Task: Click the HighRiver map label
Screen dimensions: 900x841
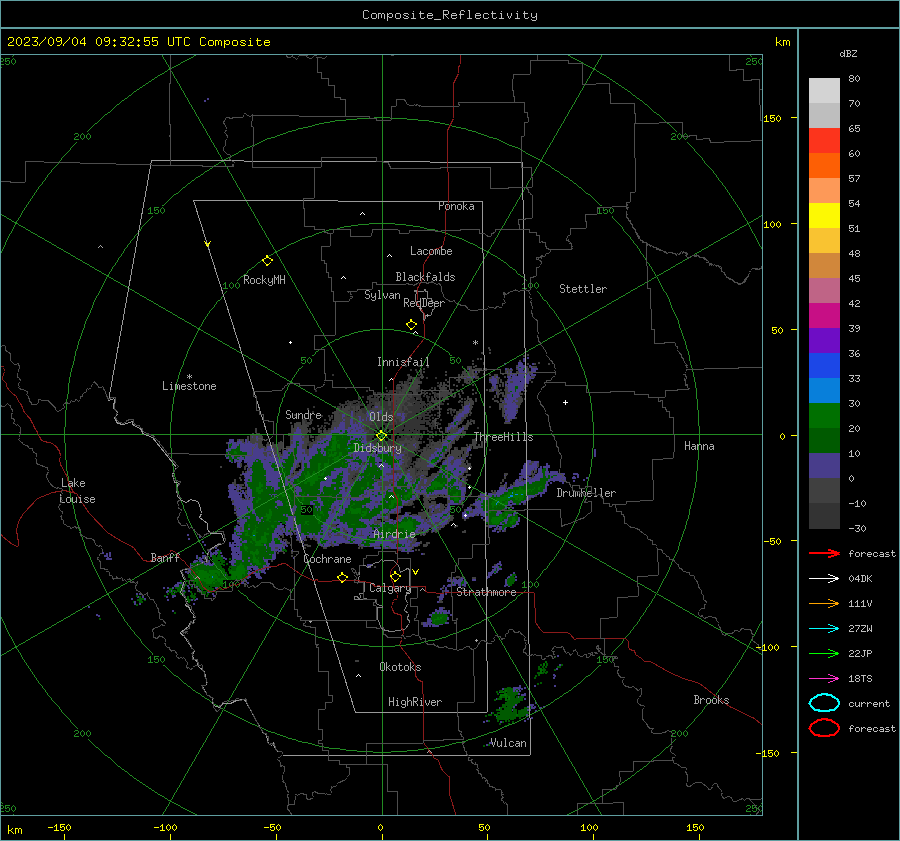Action: (x=415, y=702)
